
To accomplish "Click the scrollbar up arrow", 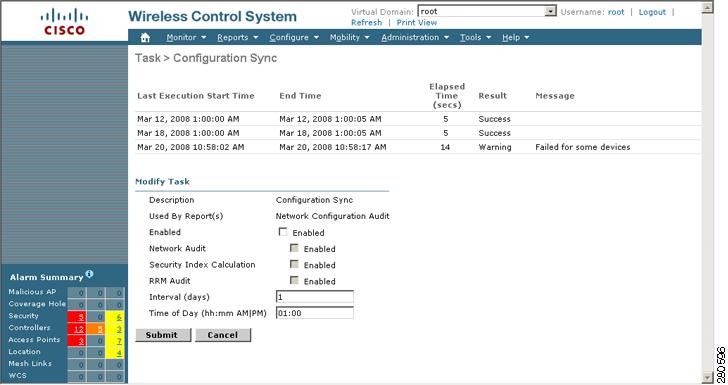I will click(707, 8).
